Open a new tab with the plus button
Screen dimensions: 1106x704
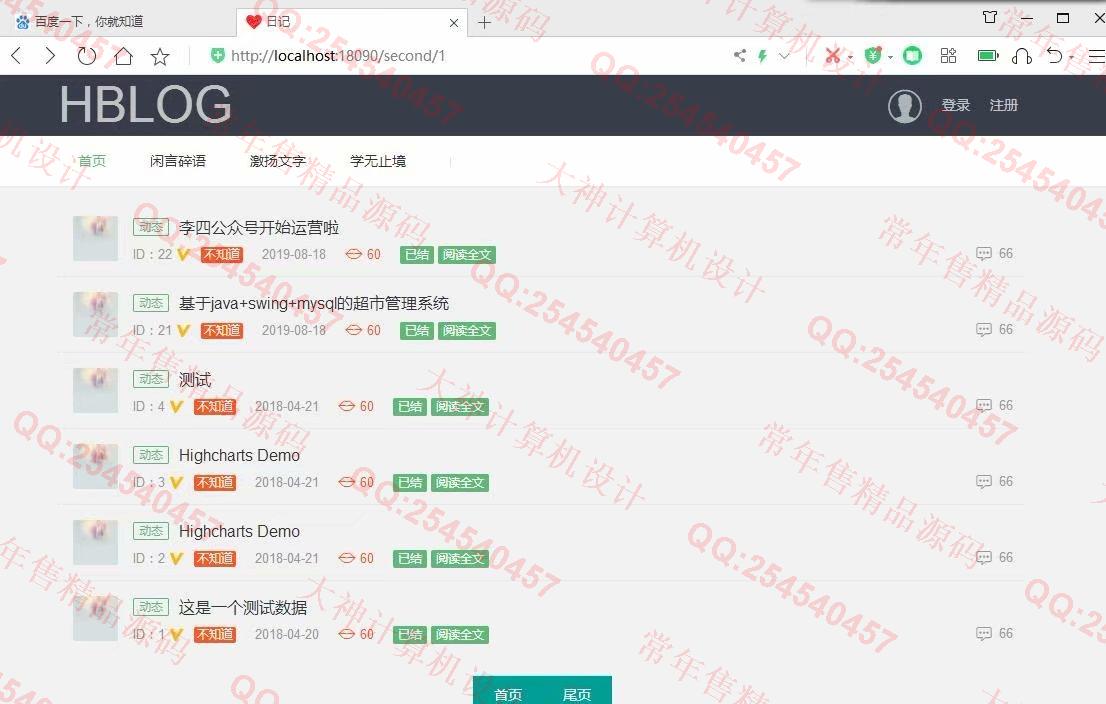(485, 23)
